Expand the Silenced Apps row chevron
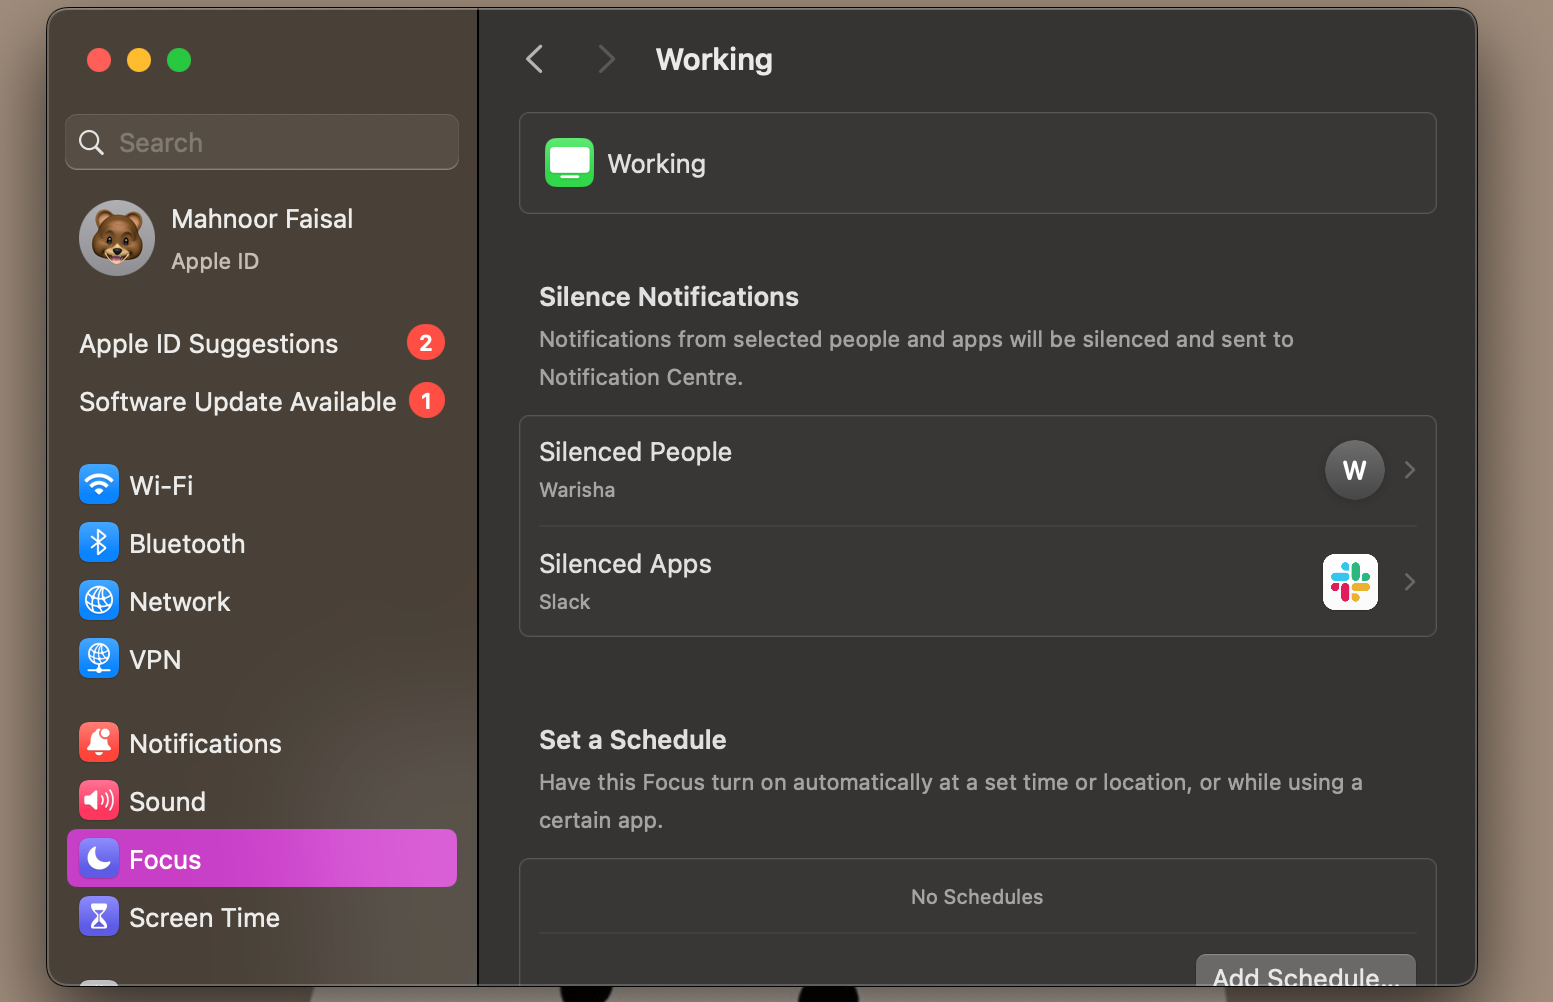The width and height of the screenshot is (1553, 1002). 1410,581
